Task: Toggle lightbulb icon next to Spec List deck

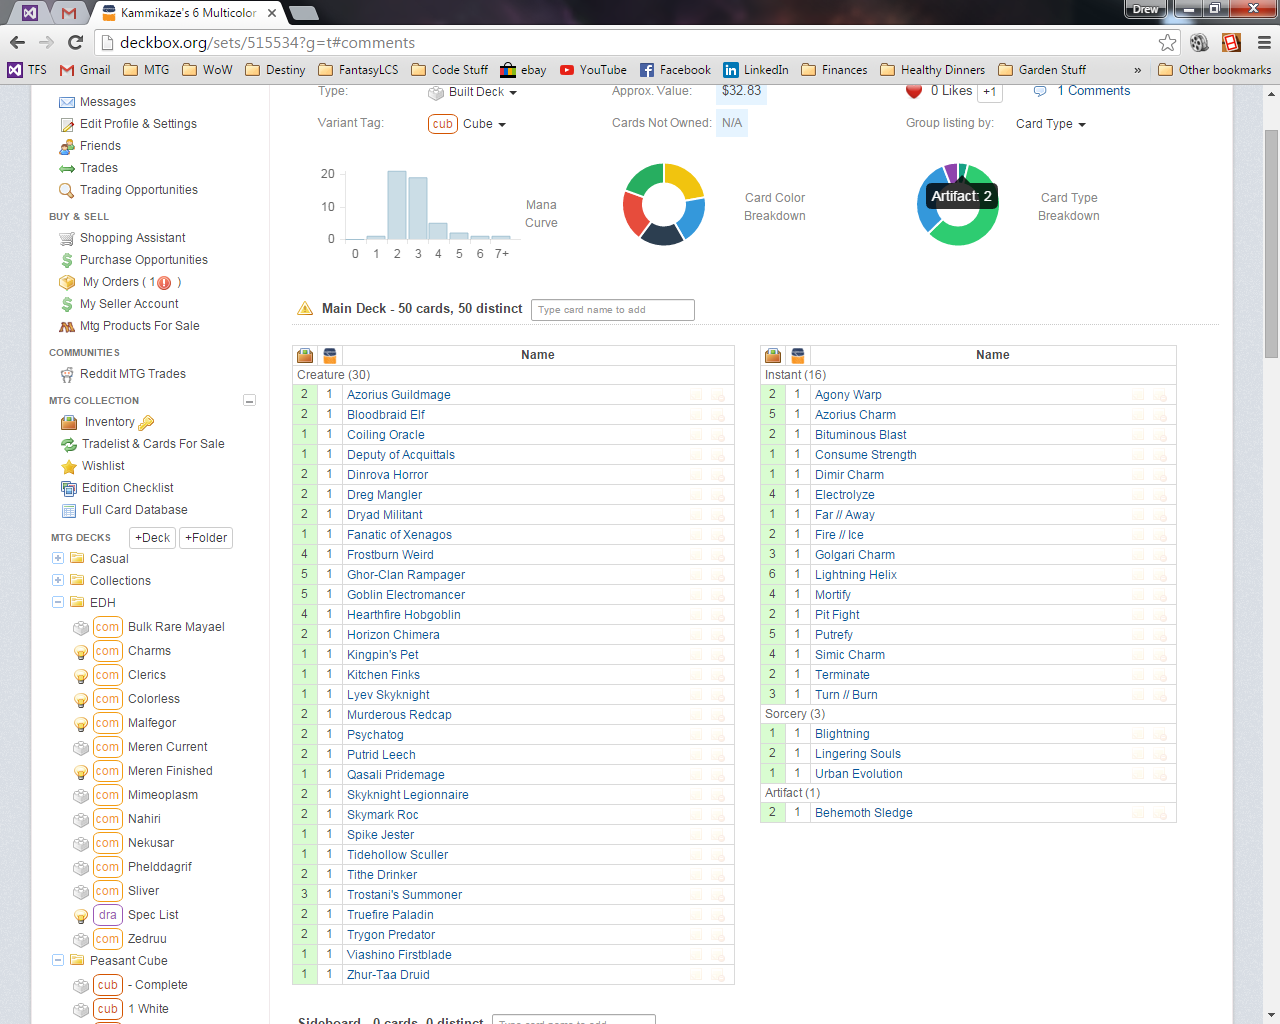Action: click(81, 916)
